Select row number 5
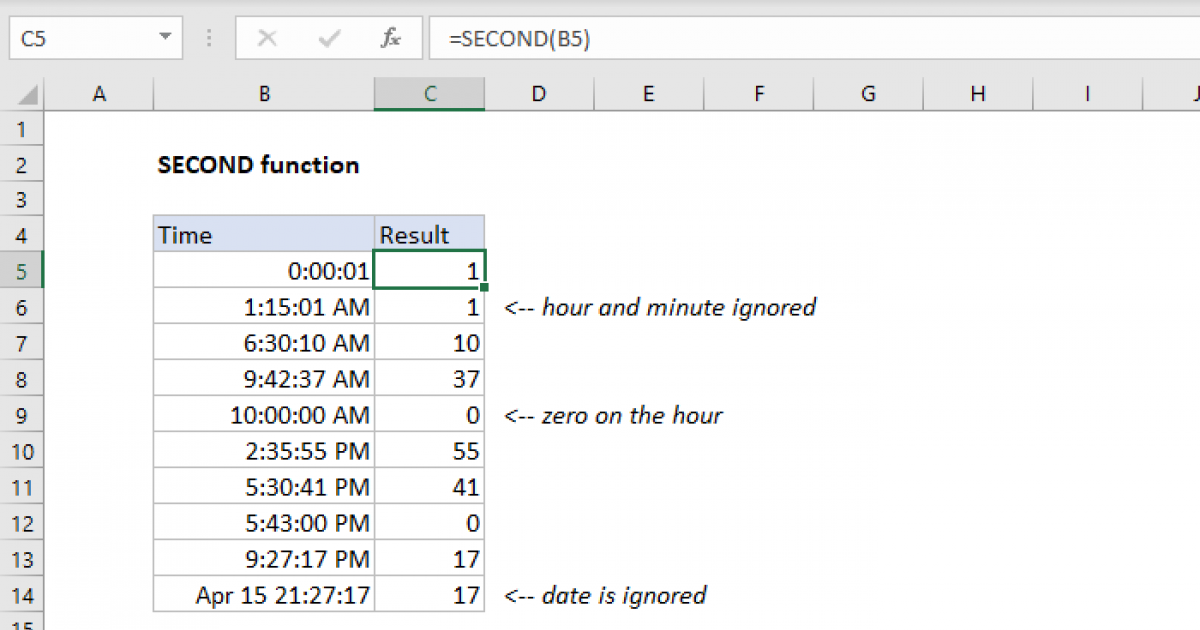This screenshot has width=1200, height=630. 22,270
